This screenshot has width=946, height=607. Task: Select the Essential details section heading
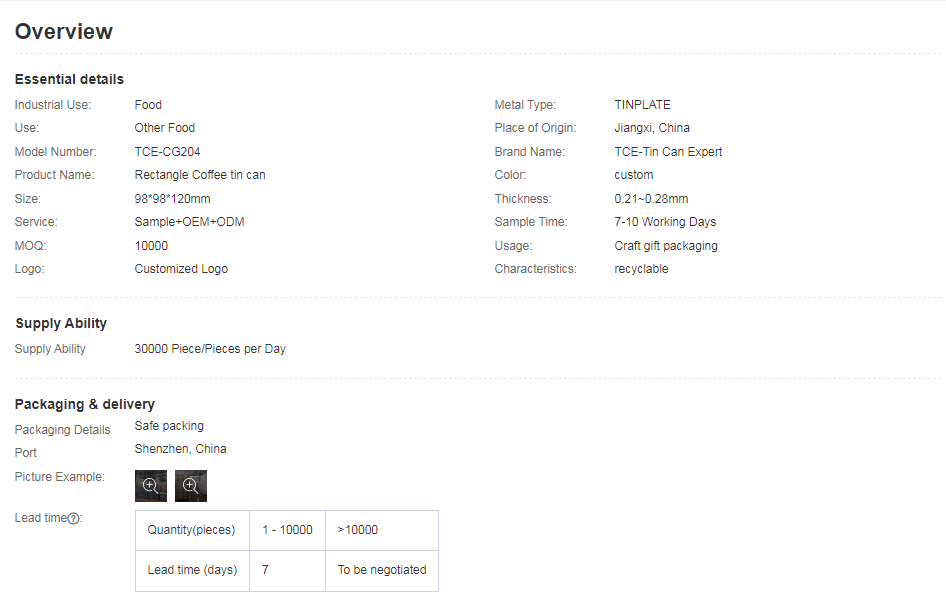point(69,79)
